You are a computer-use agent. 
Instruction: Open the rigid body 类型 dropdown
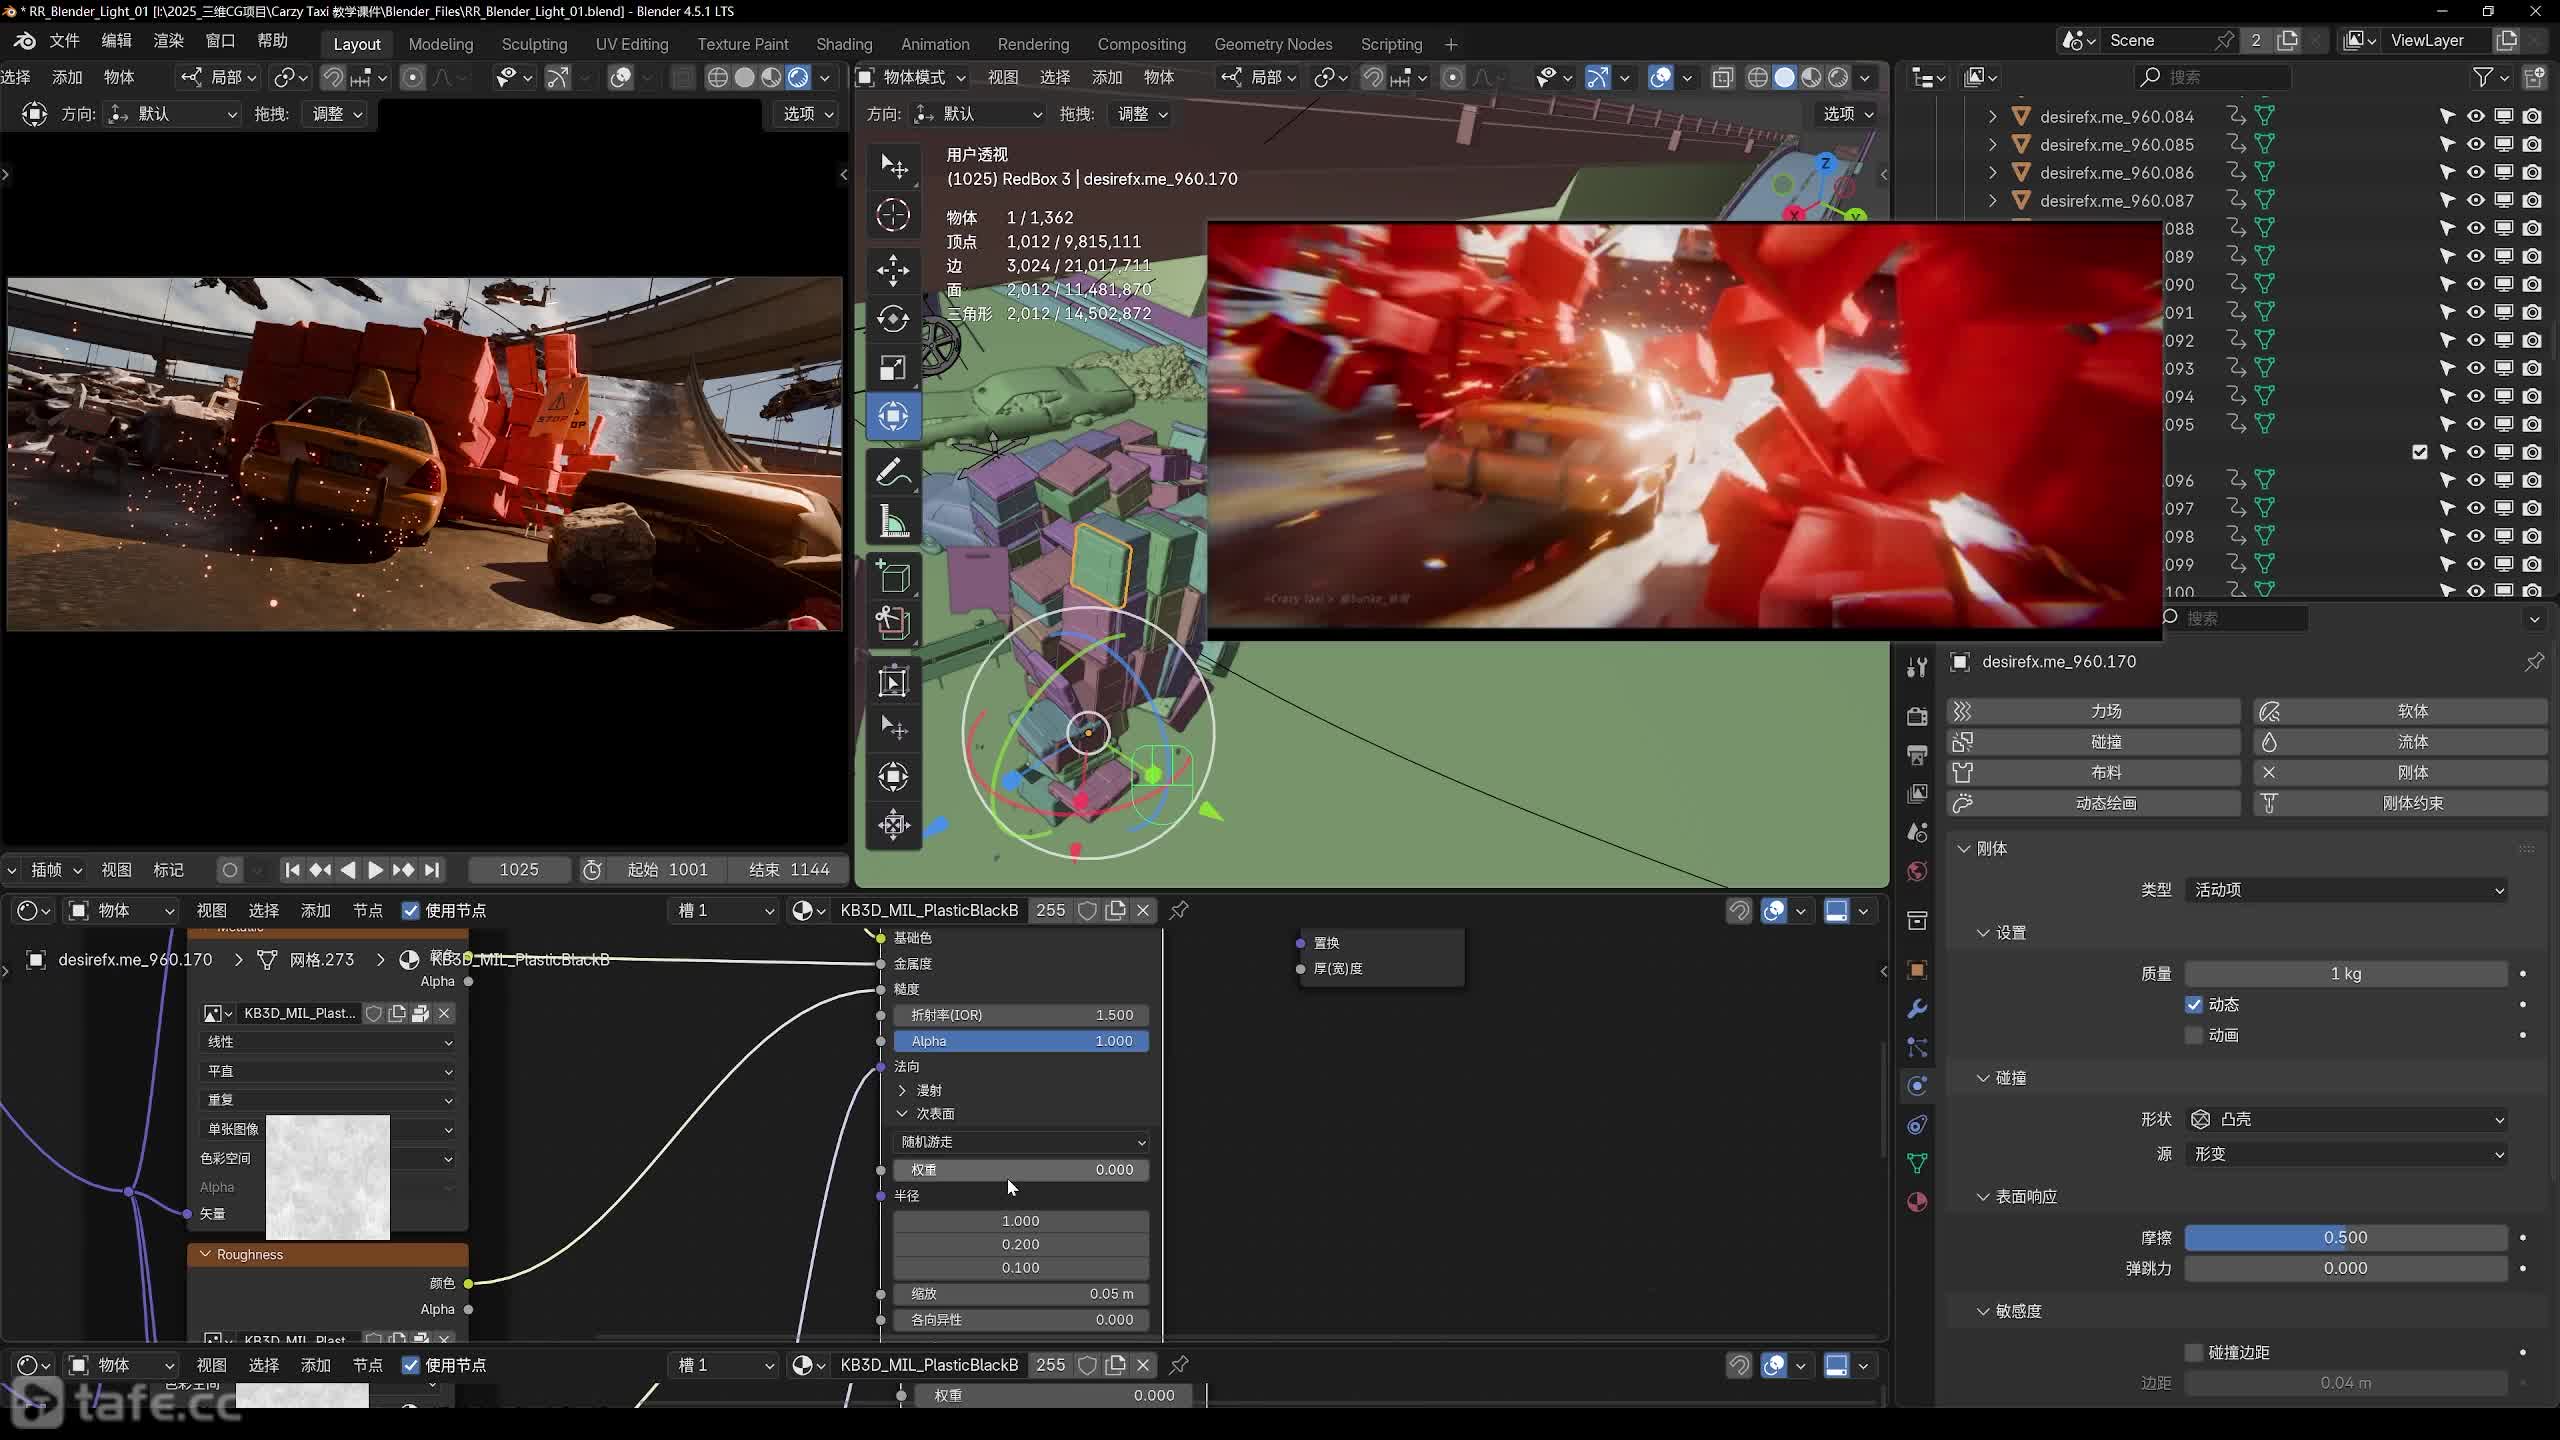pos(2345,890)
